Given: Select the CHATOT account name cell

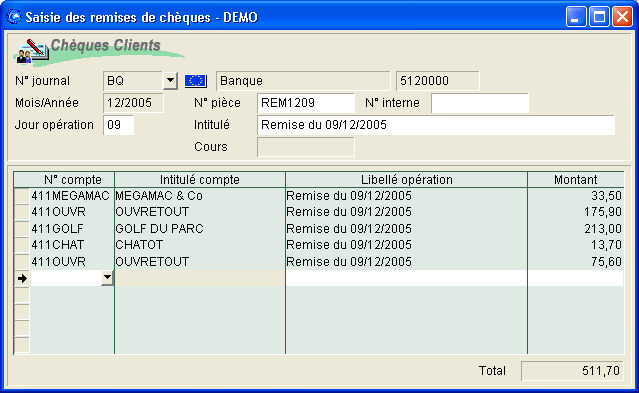Looking at the screenshot, I should pos(200,245).
